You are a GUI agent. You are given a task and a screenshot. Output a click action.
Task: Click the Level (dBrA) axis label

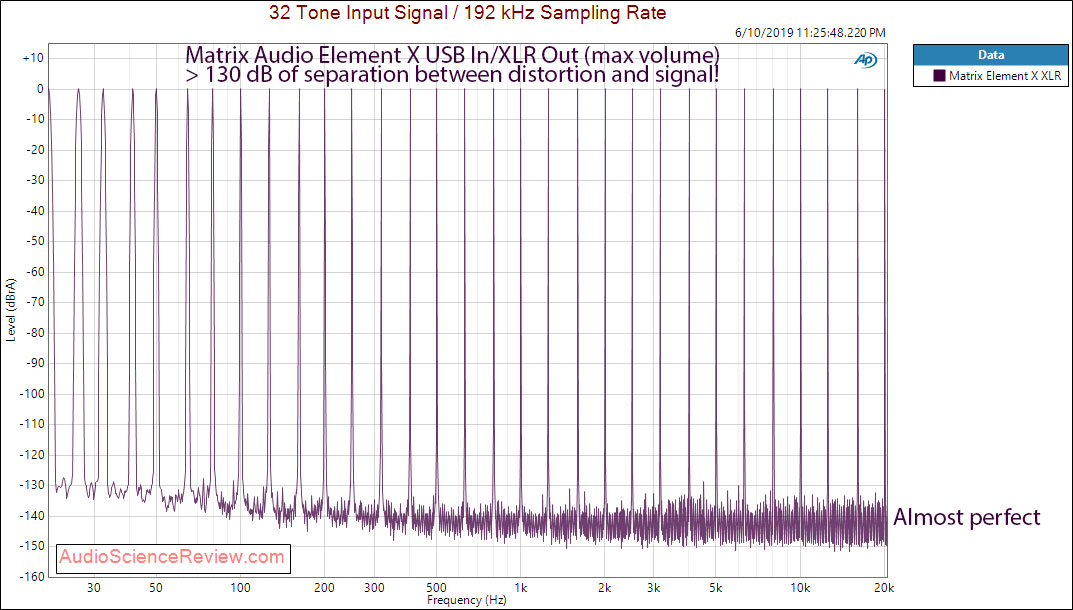[10, 310]
